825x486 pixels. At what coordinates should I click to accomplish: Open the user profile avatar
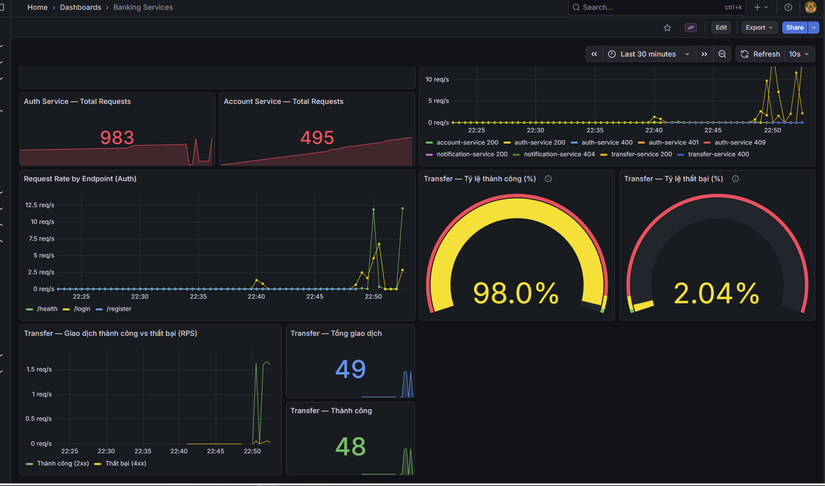810,7
